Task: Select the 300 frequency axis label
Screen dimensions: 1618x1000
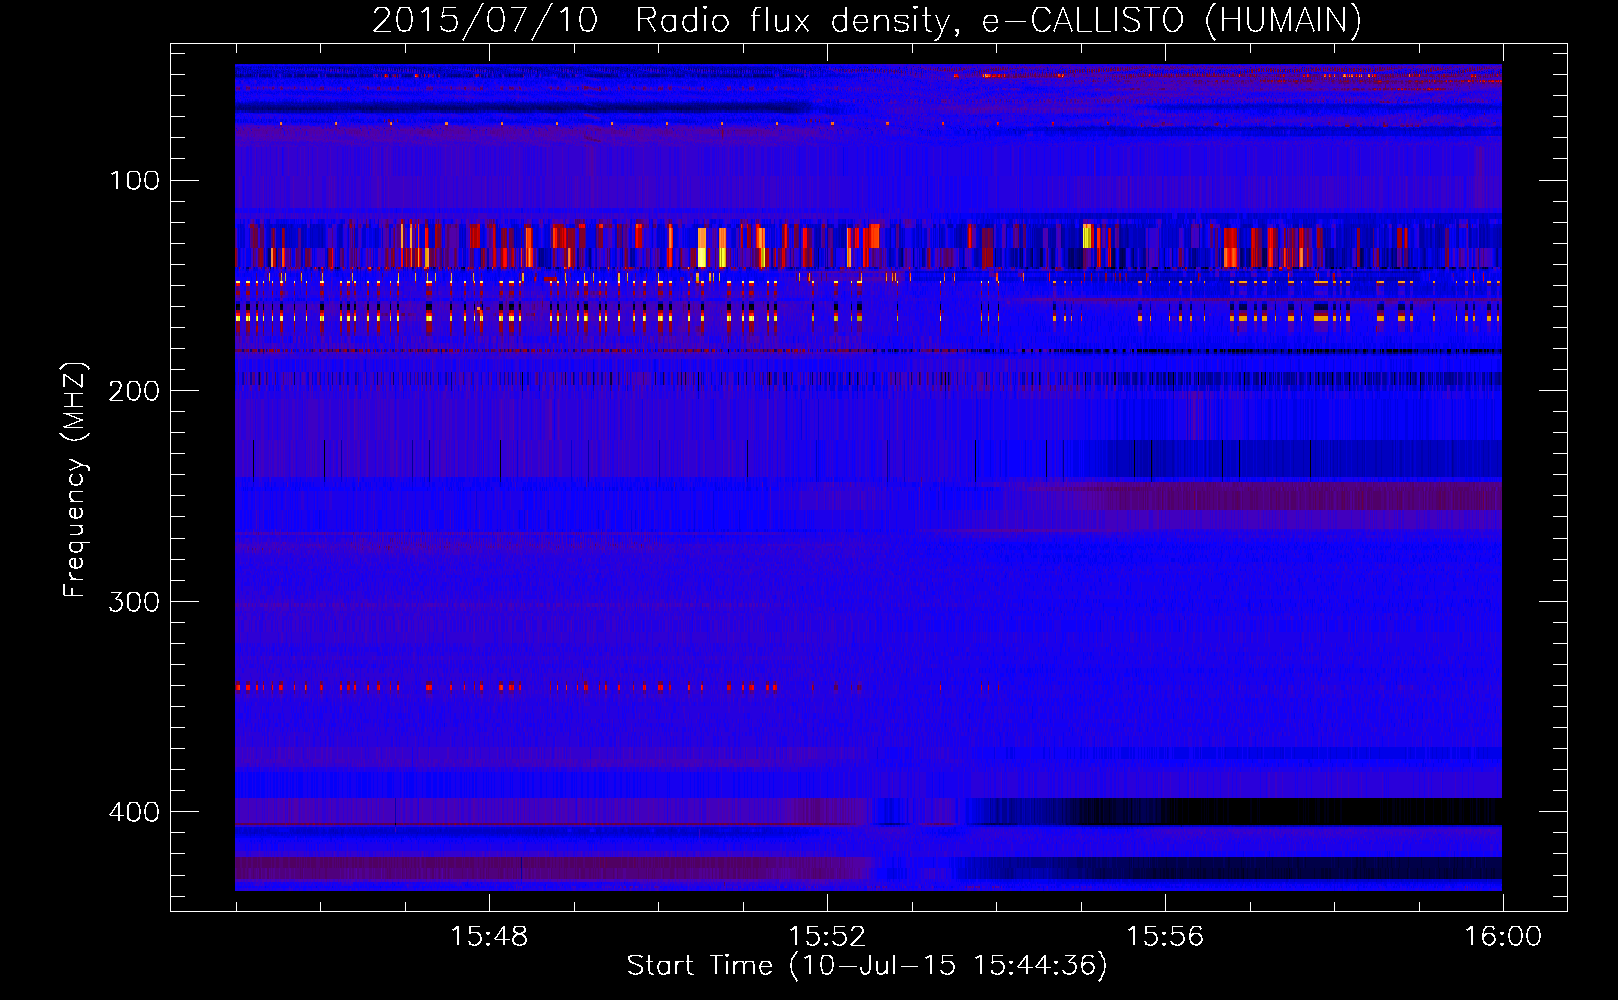Action: (x=135, y=601)
